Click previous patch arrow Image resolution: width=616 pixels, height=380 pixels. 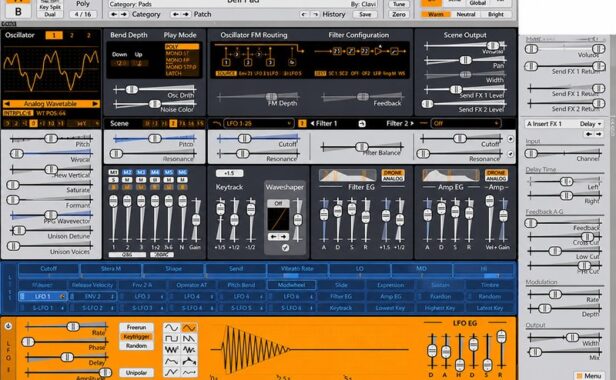pos(176,15)
